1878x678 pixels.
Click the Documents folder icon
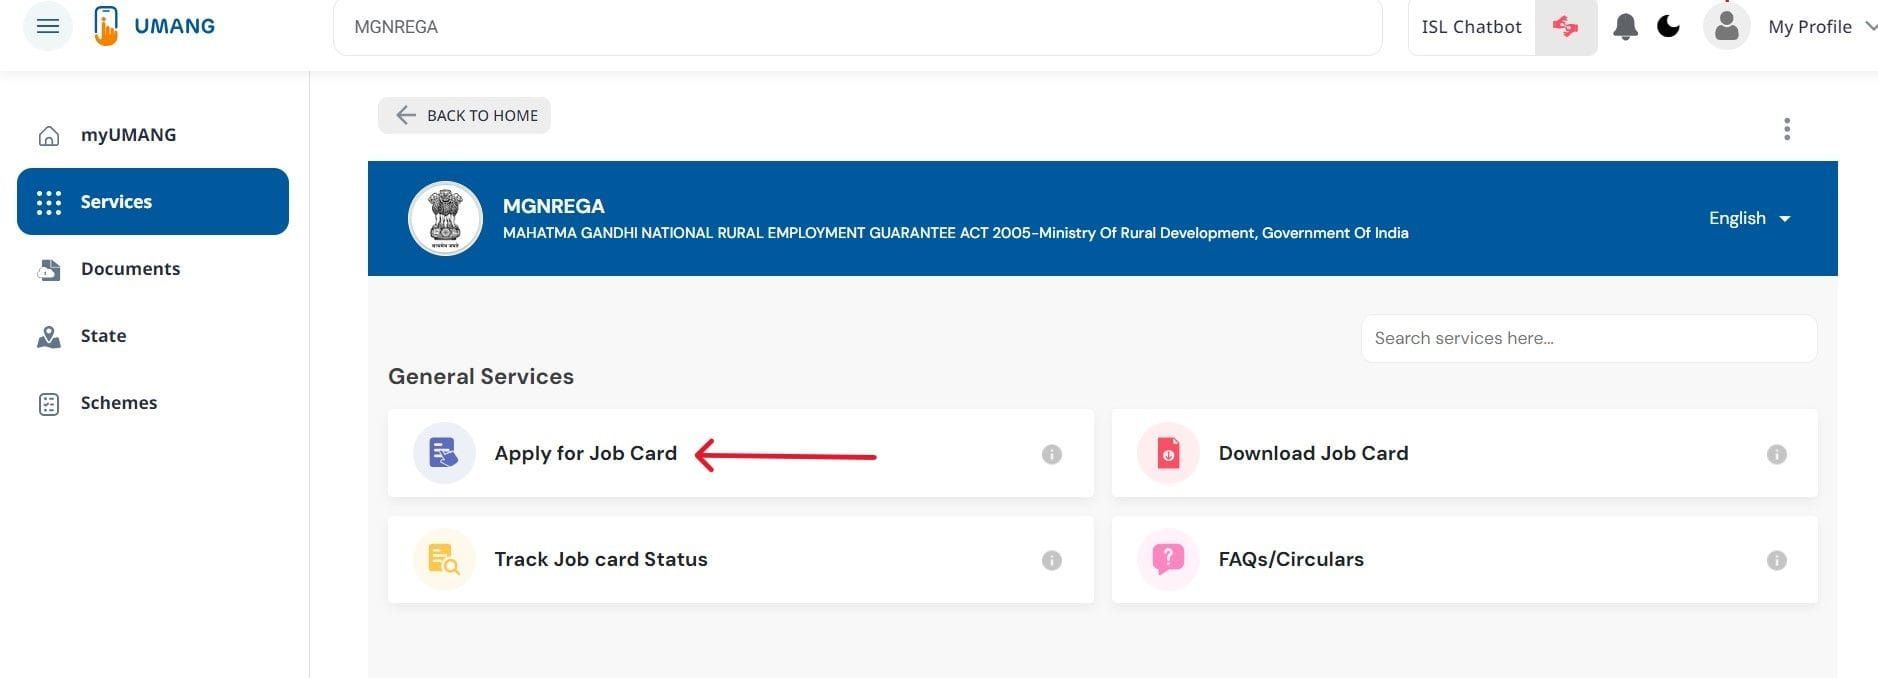[48, 270]
